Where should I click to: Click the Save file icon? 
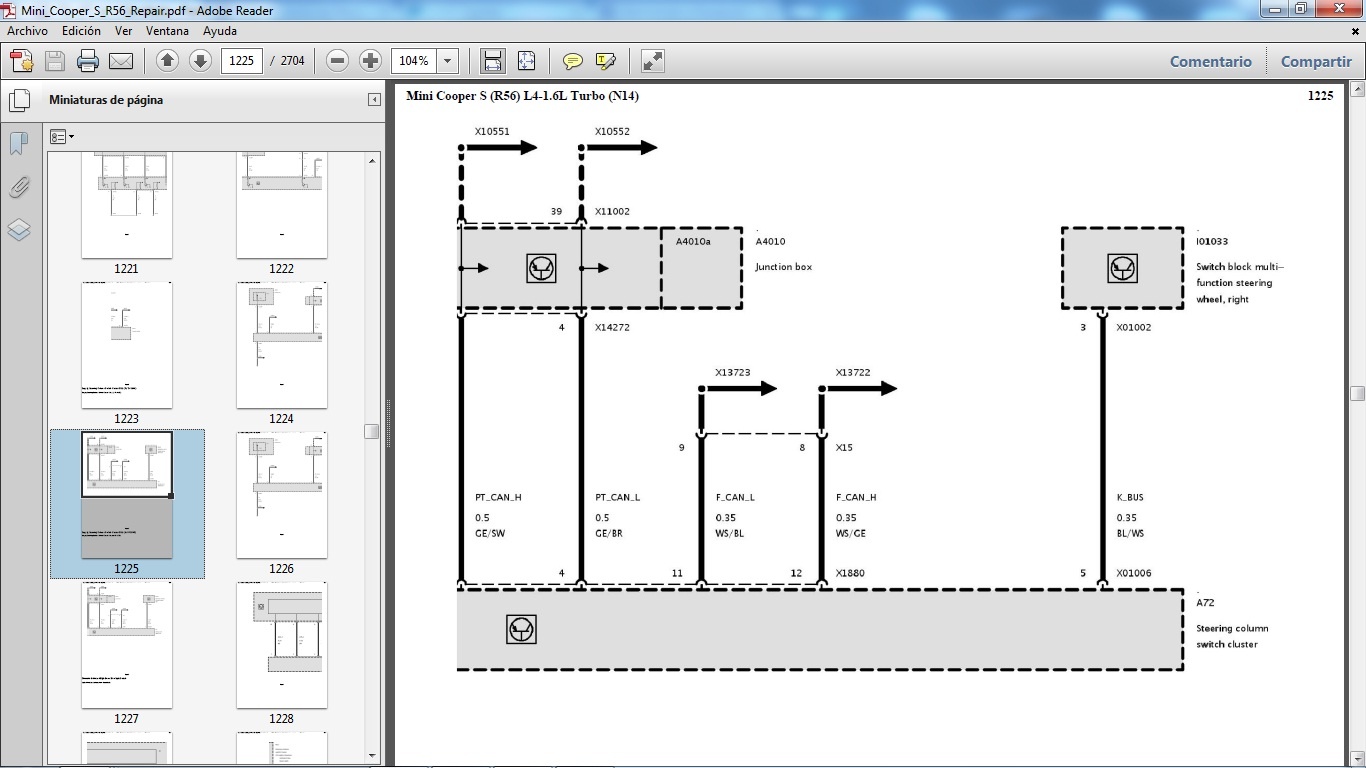[x=55, y=61]
